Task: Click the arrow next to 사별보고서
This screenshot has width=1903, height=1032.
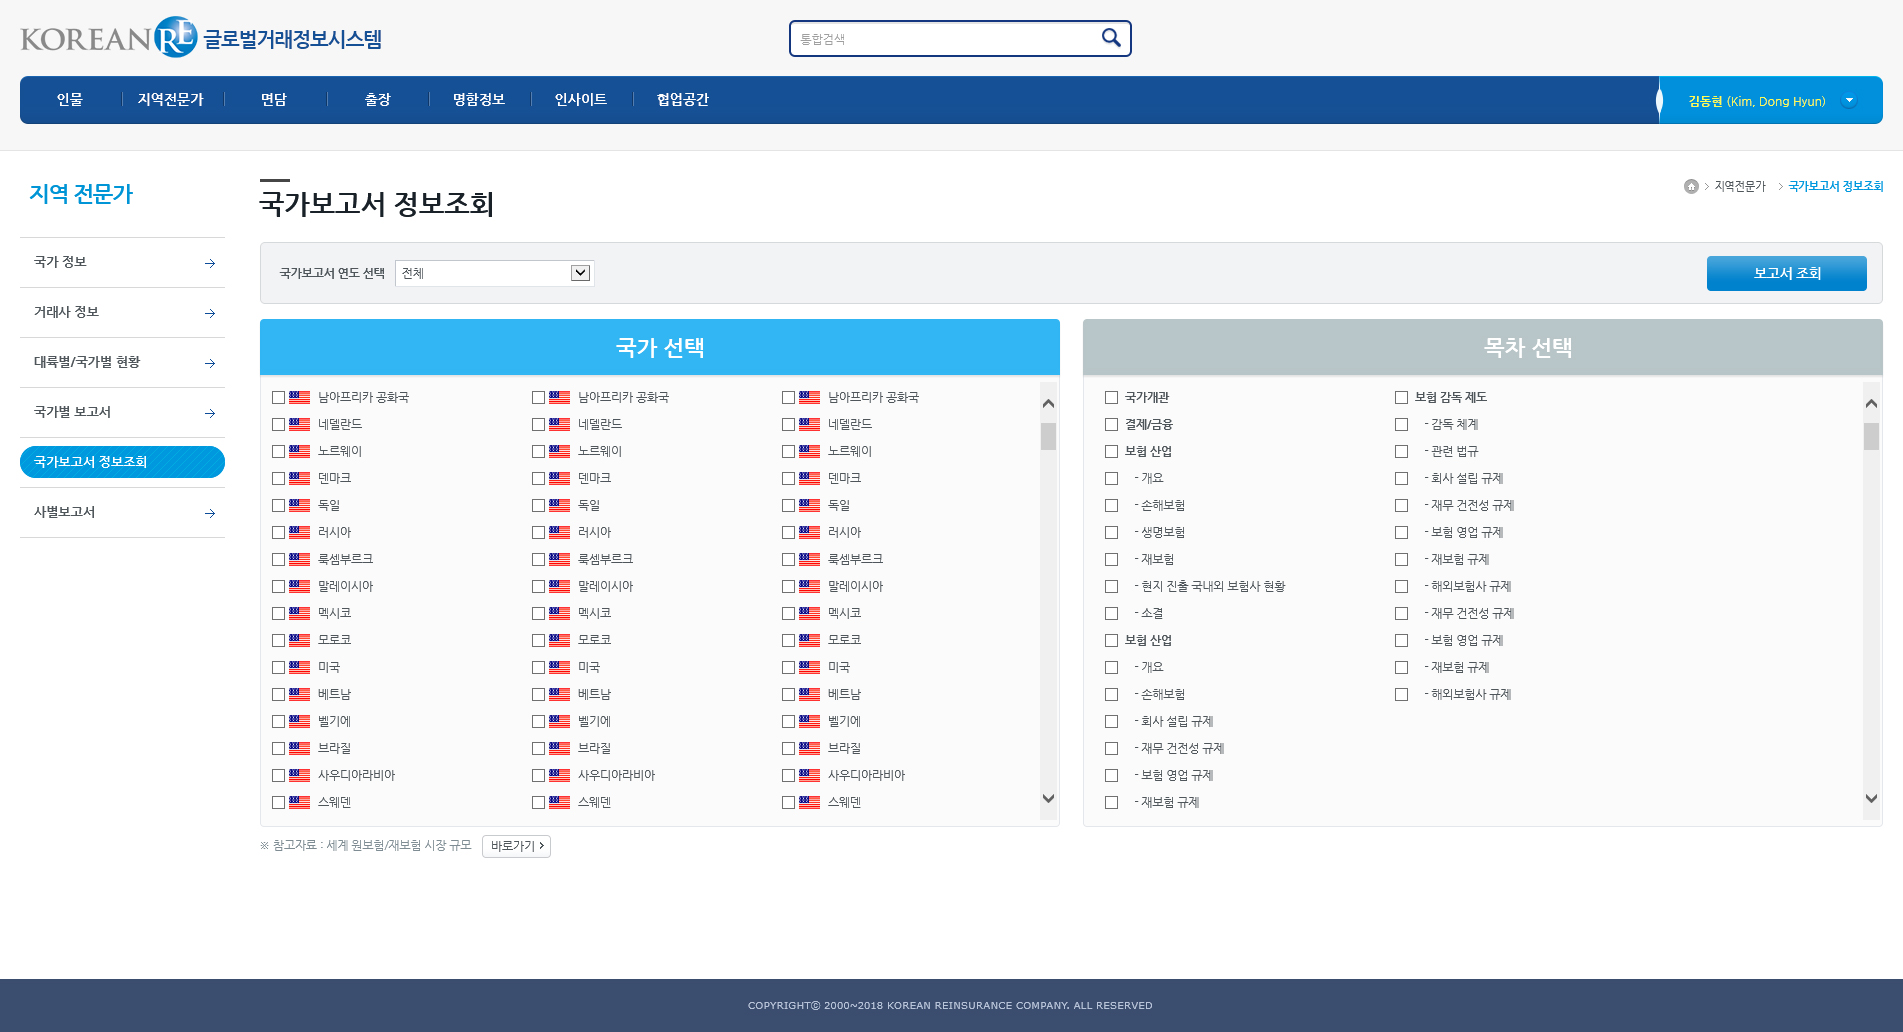Action: [209, 513]
